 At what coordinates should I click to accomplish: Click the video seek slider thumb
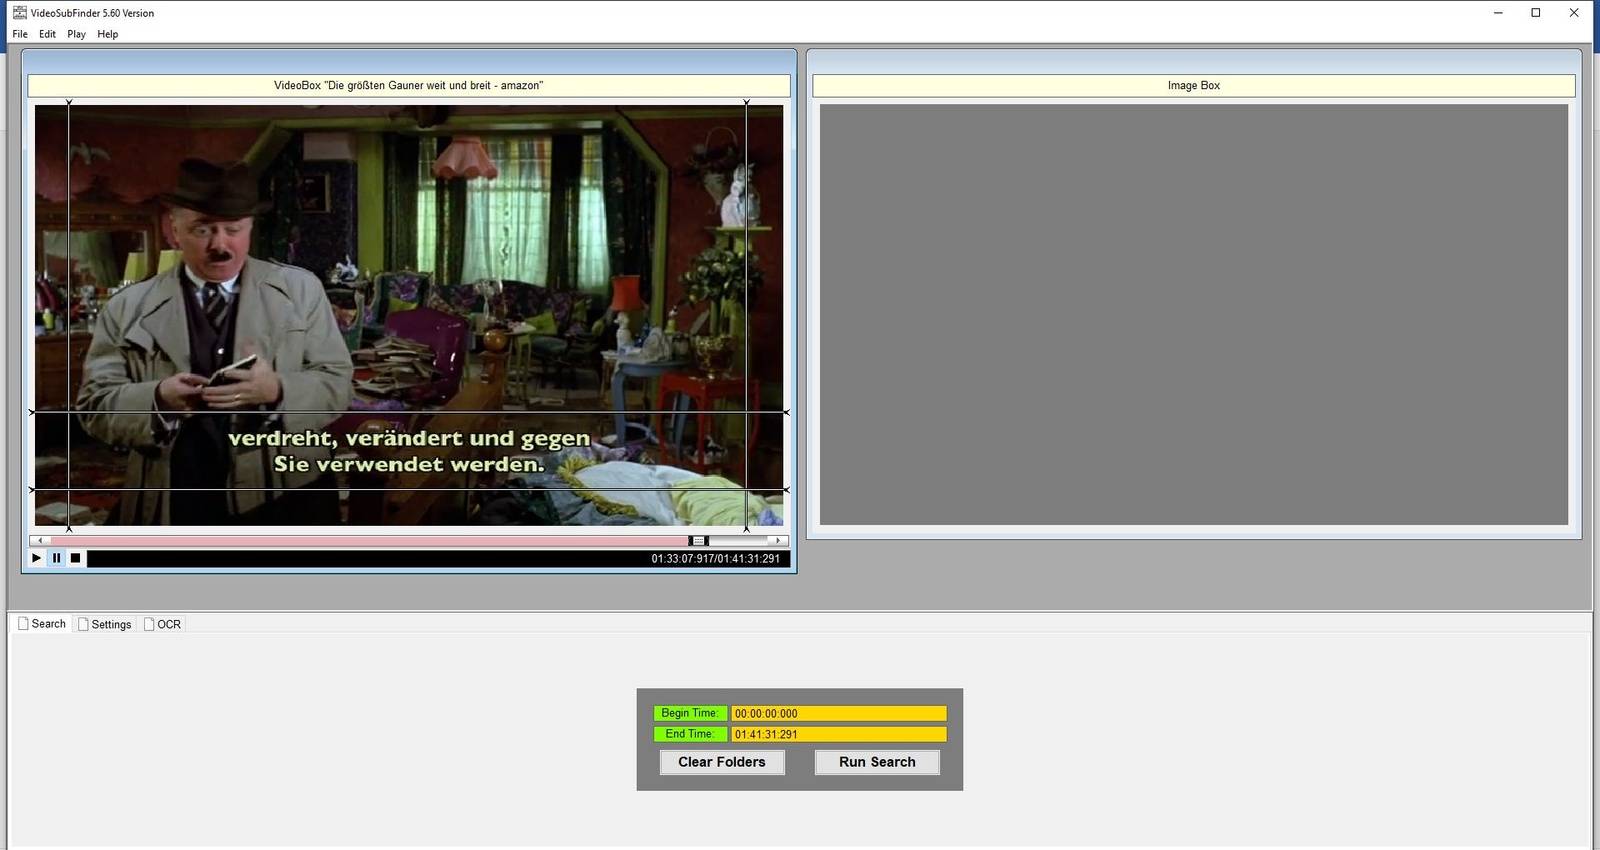[x=699, y=541]
